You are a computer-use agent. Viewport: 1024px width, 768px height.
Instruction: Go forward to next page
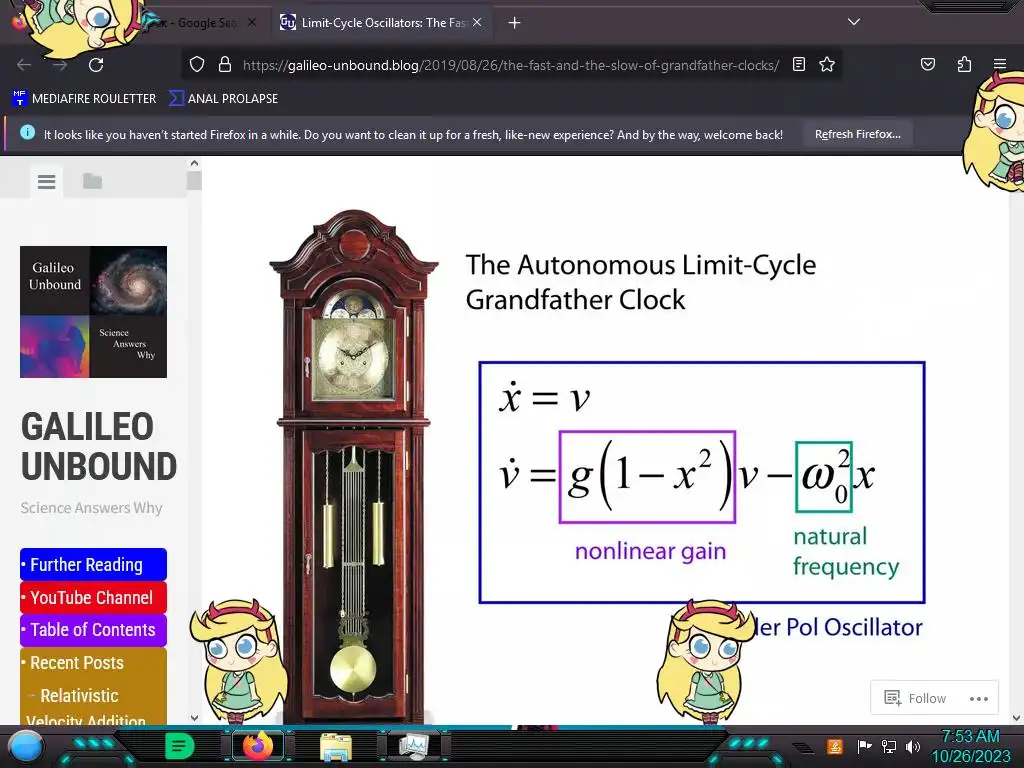click(60, 65)
